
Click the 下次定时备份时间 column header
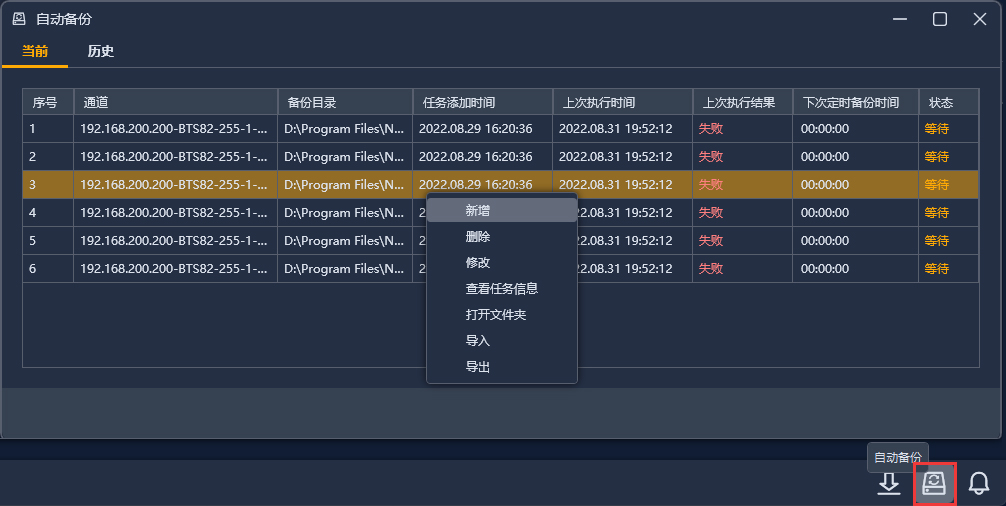[855, 102]
